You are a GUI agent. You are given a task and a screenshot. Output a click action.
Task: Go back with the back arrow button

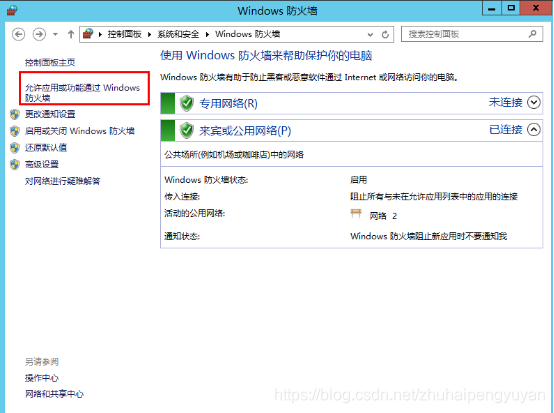[18, 34]
